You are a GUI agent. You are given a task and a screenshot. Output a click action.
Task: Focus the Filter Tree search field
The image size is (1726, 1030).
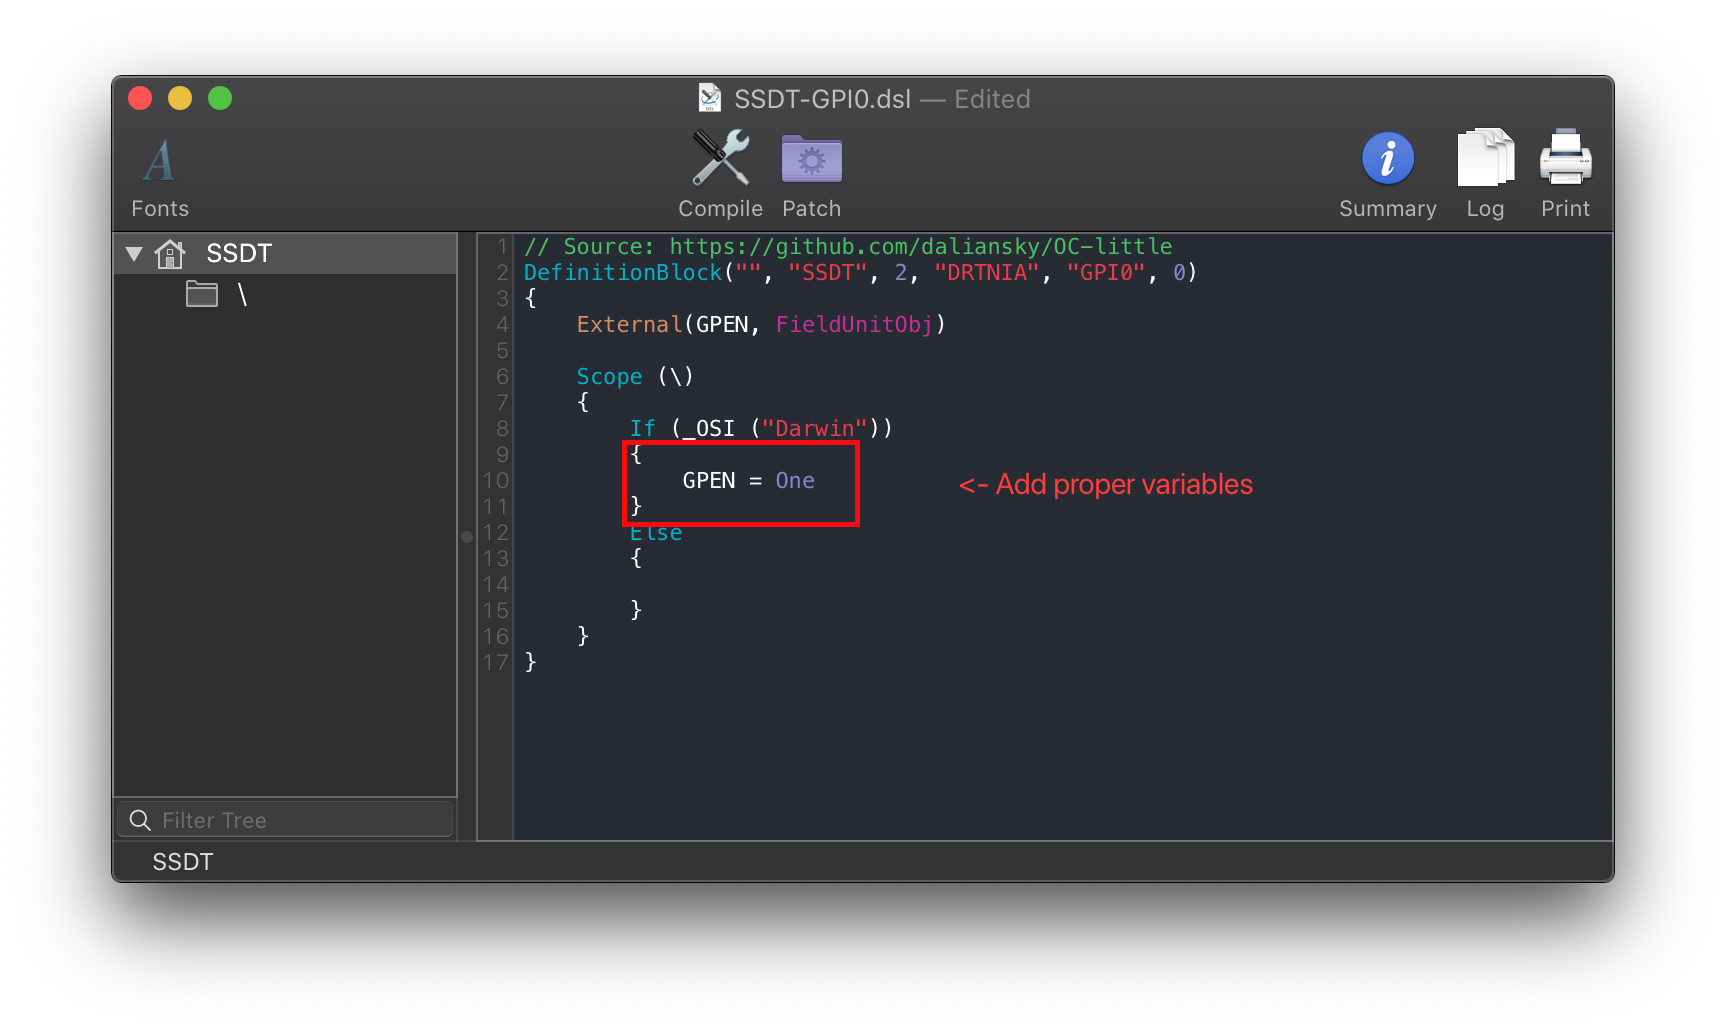(x=300, y=820)
